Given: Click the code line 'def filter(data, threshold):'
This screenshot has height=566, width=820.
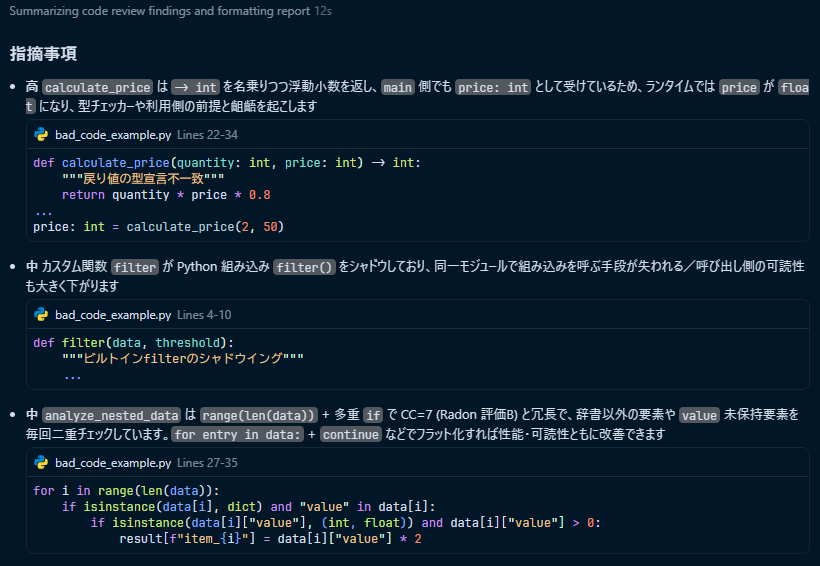Looking at the screenshot, I should pyautogui.click(x=133, y=343).
